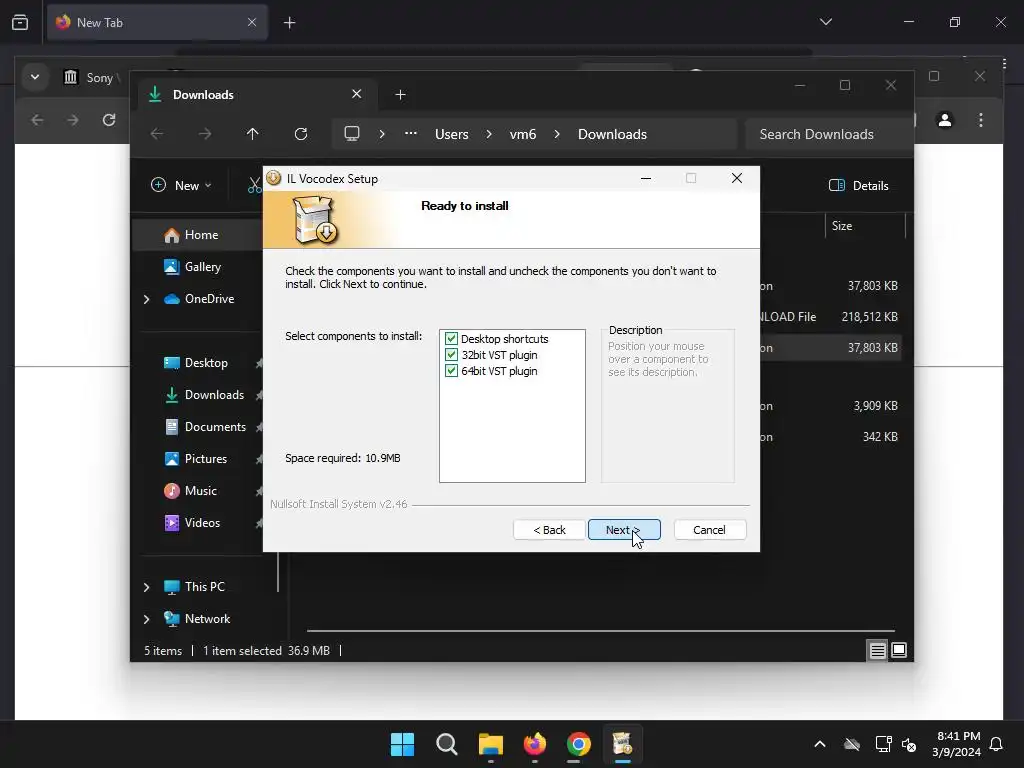
Task: Expand the OneDrive tree node
Action: (x=147, y=299)
